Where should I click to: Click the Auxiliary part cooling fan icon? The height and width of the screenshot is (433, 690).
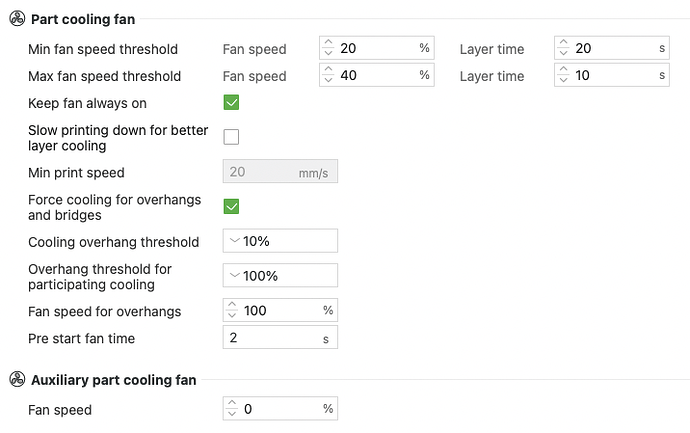pyautogui.click(x=17, y=379)
